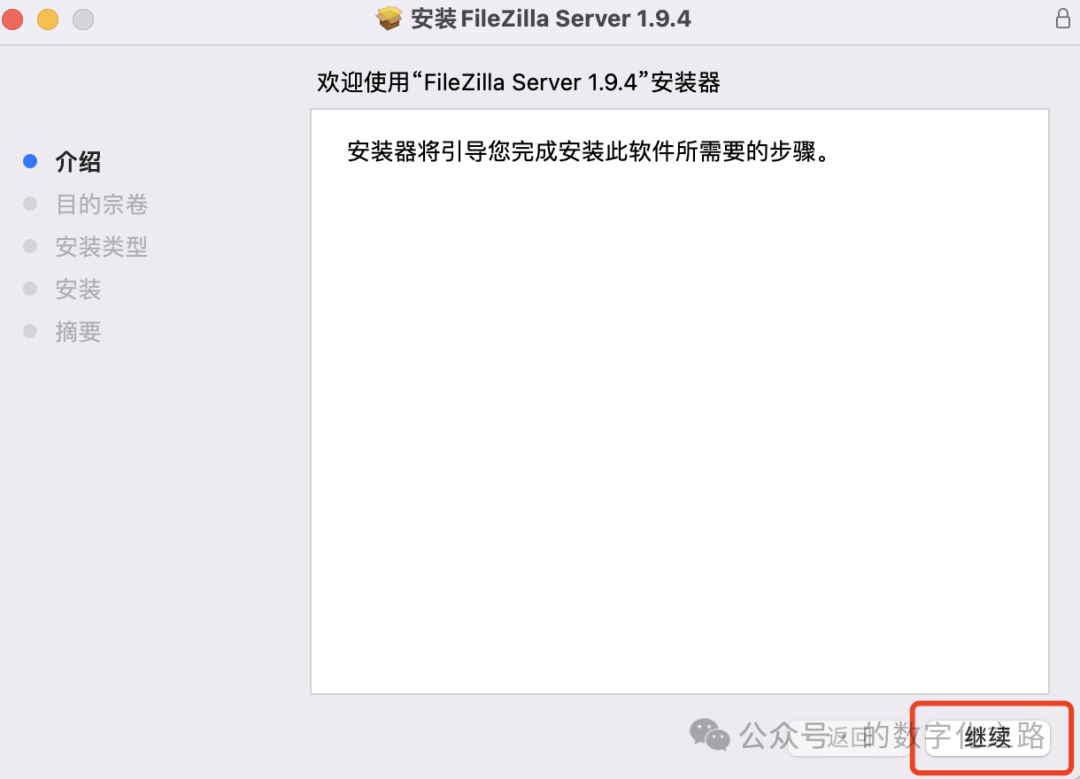Close the installer with the red button
Viewport: 1080px width, 779px height.
[x=13, y=19]
